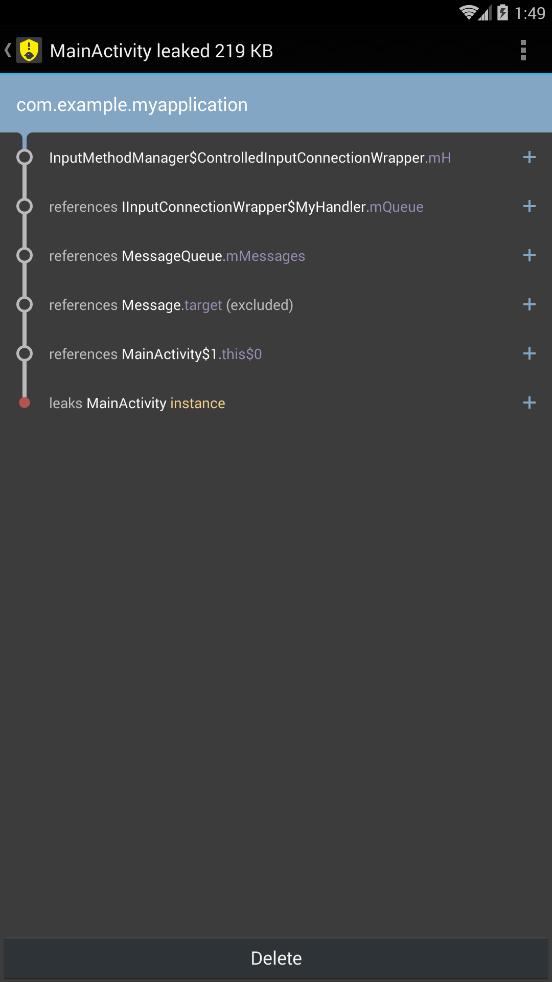Expand the InputMethodManager mH row plus
Viewport: 552px width, 982px height.
pos(529,157)
